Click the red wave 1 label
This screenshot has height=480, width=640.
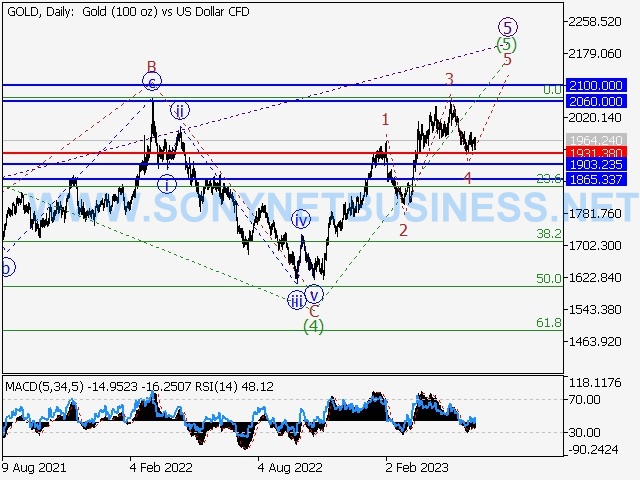pos(385,120)
